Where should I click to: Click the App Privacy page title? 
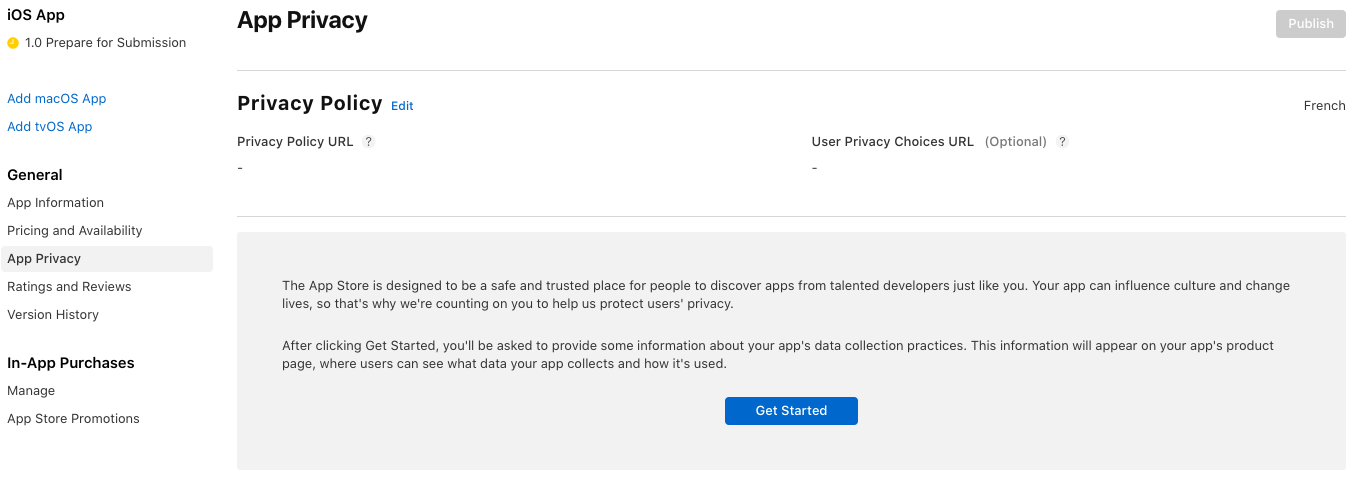[302, 21]
